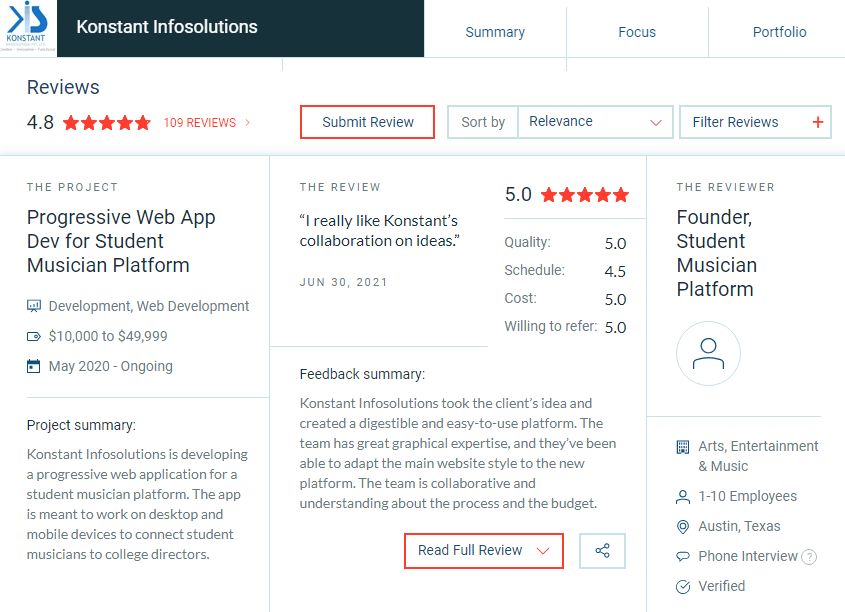Open the 109 Reviews link

(206, 123)
